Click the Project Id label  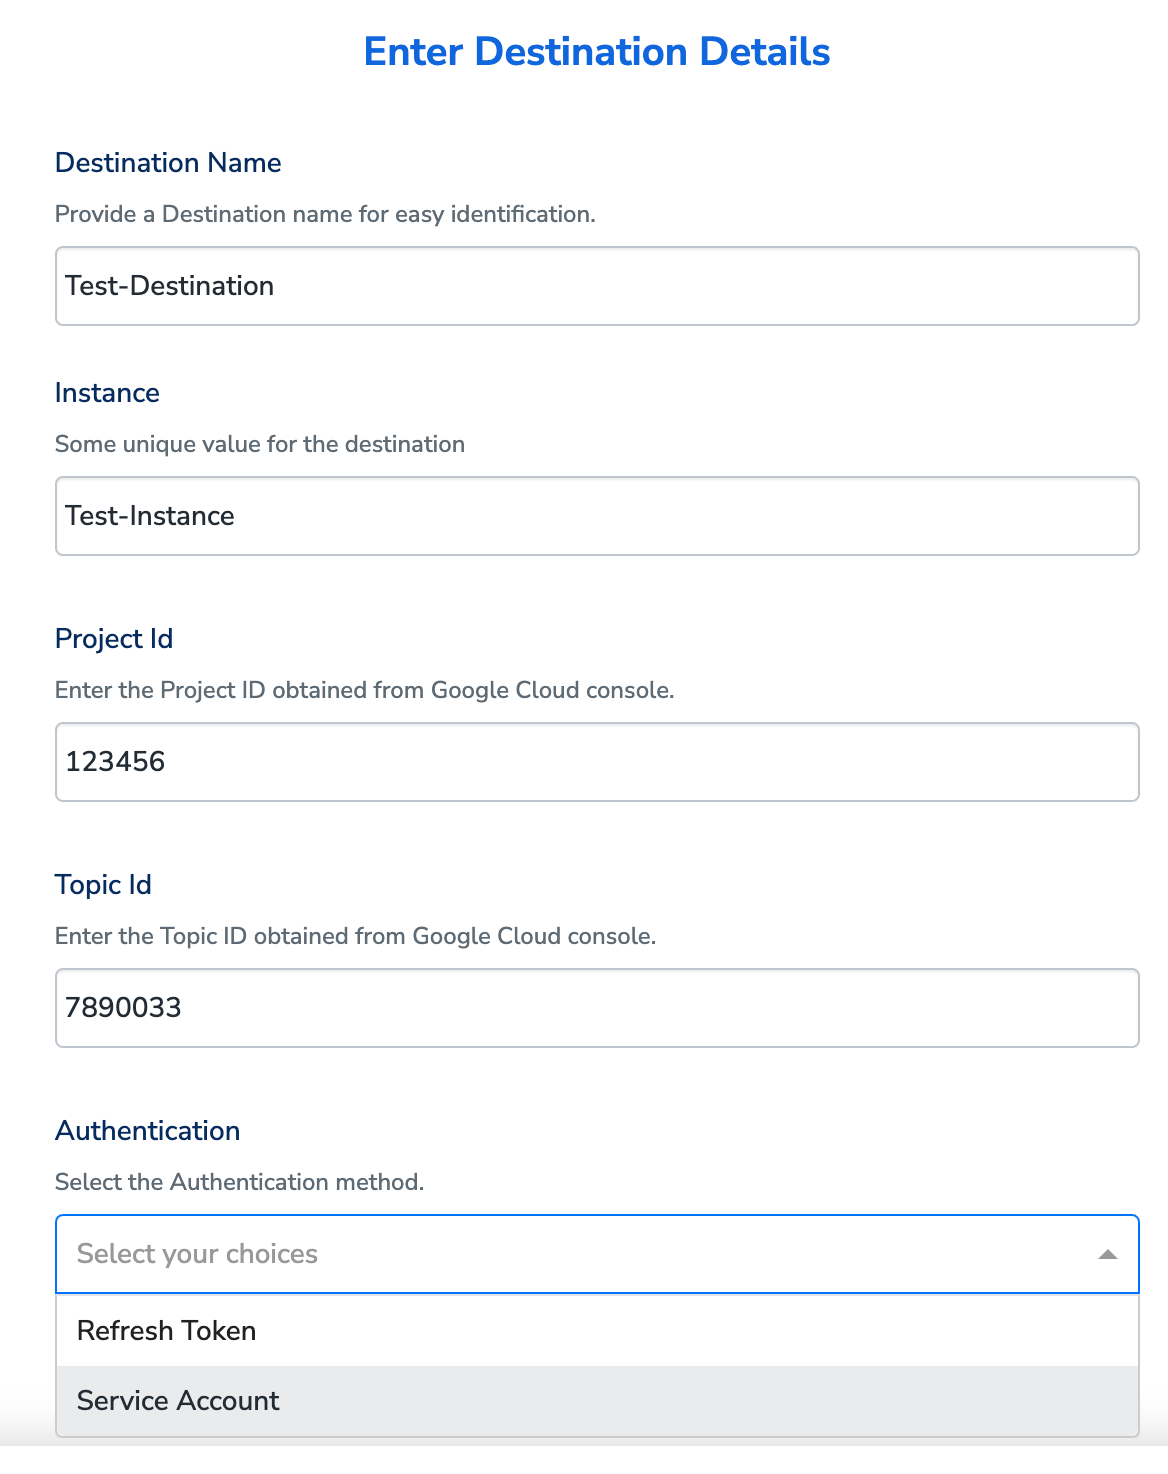(x=114, y=639)
